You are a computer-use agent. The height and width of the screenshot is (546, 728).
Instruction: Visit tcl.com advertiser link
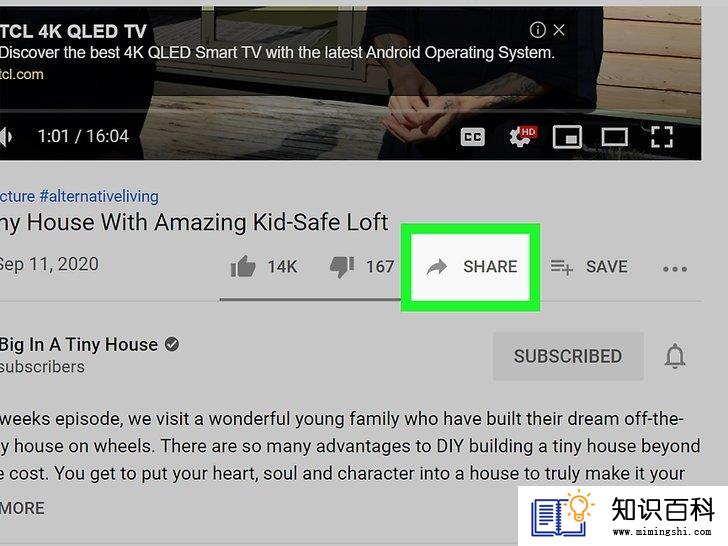pyautogui.click(x=21, y=74)
